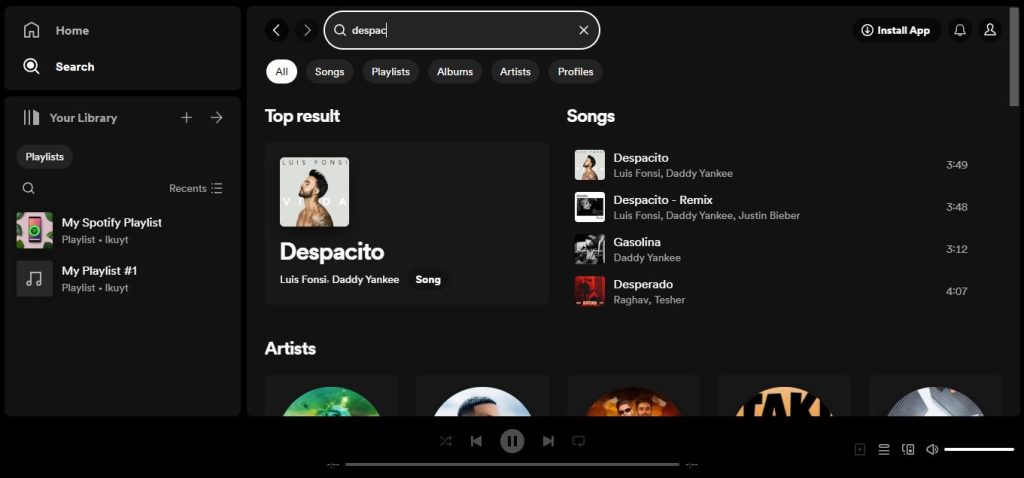Click the volume slider
The width and height of the screenshot is (1024, 478).
[979, 449]
